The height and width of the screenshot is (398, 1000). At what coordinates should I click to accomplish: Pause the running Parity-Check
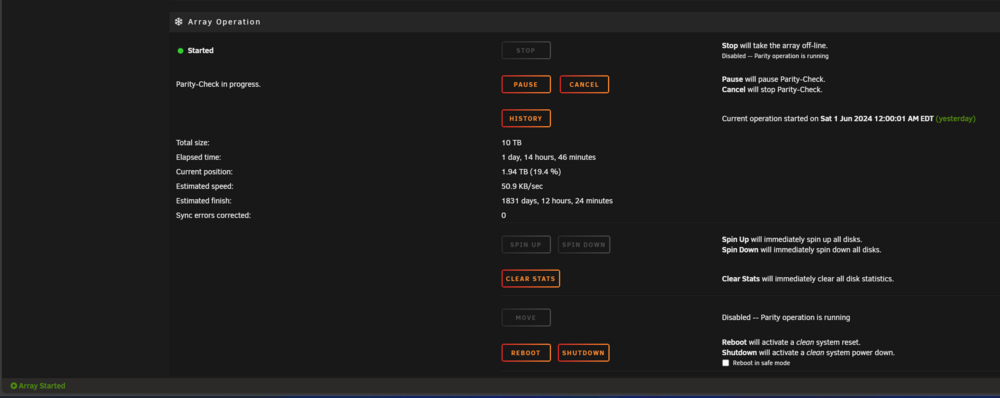[x=526, y=85]
